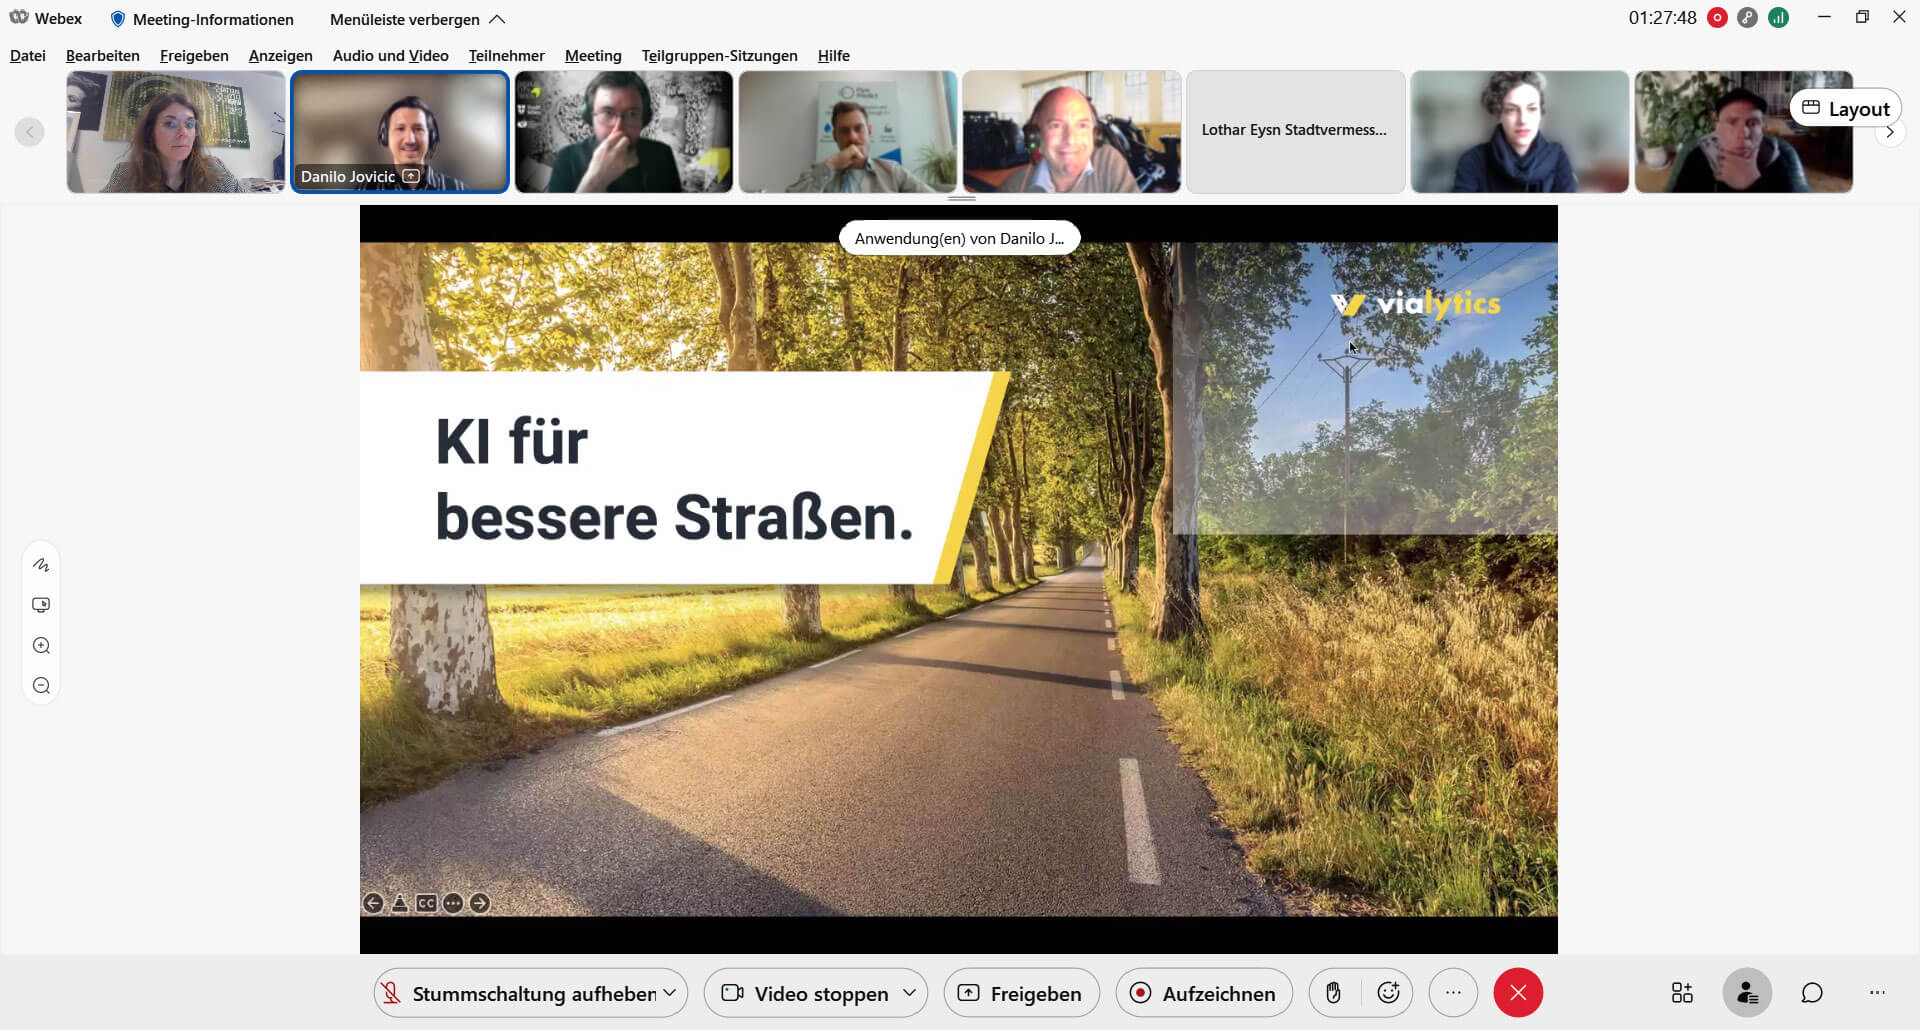
Task: Click the red leave meeting button
Action: pos(1518,993)
